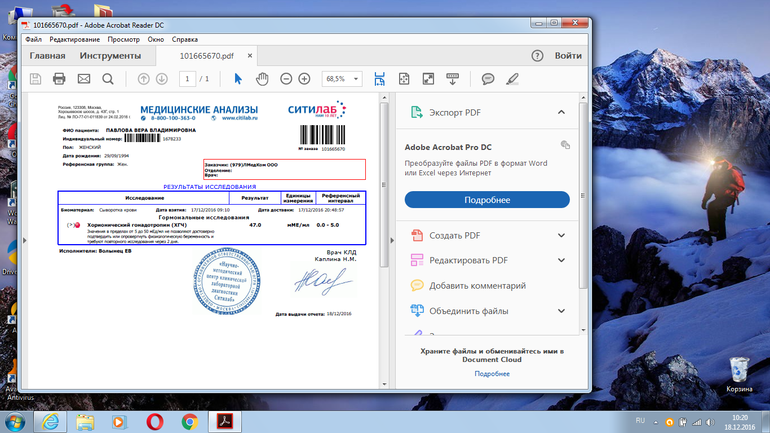
Task: Activate the Hand pan tool
Action: pos(262,78)
